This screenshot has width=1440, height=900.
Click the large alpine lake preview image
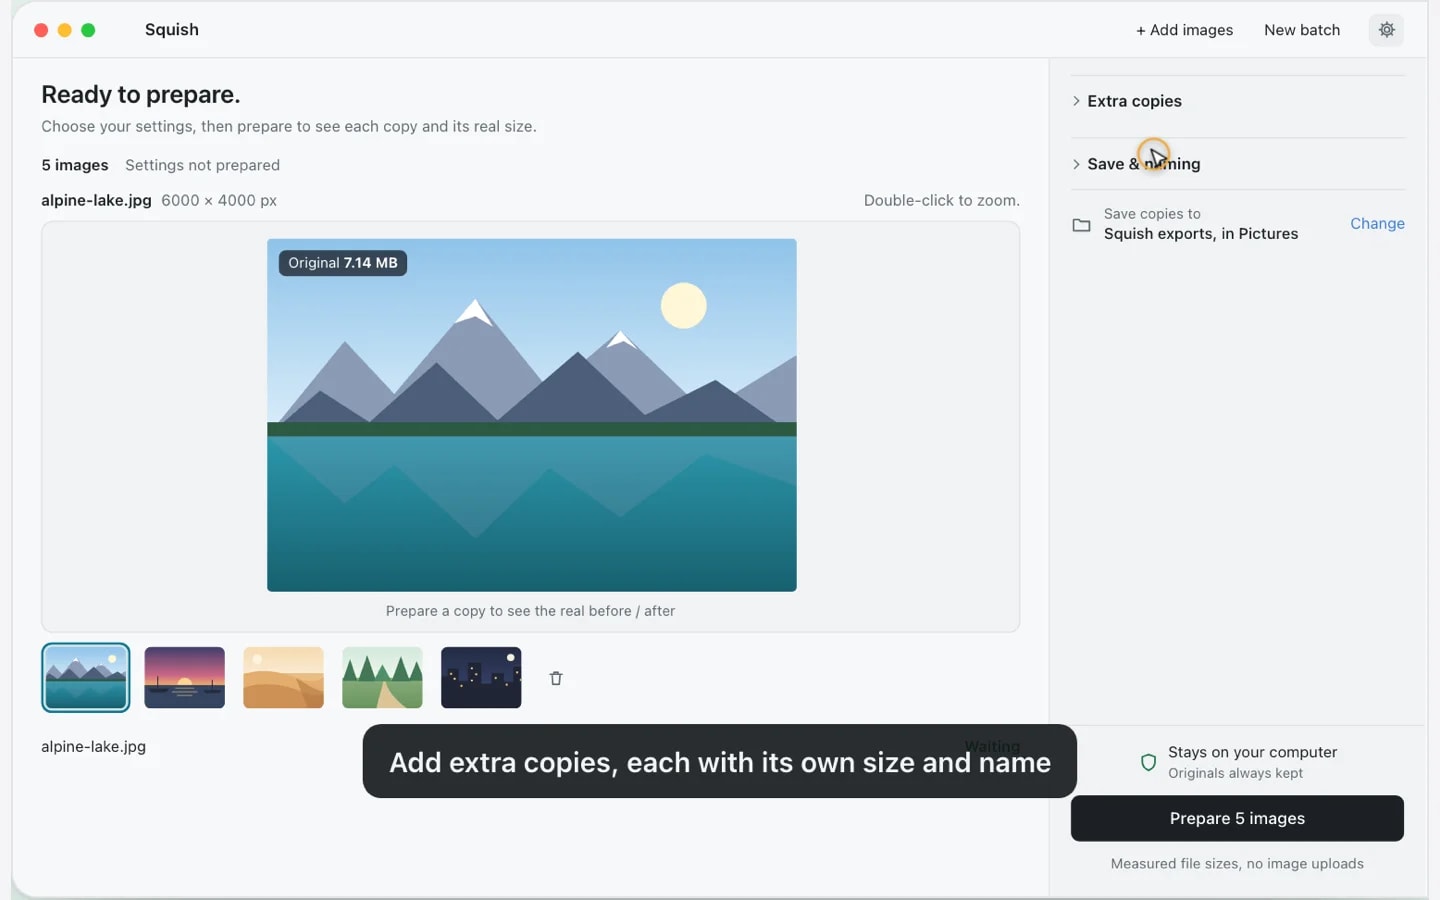point(532,415)
